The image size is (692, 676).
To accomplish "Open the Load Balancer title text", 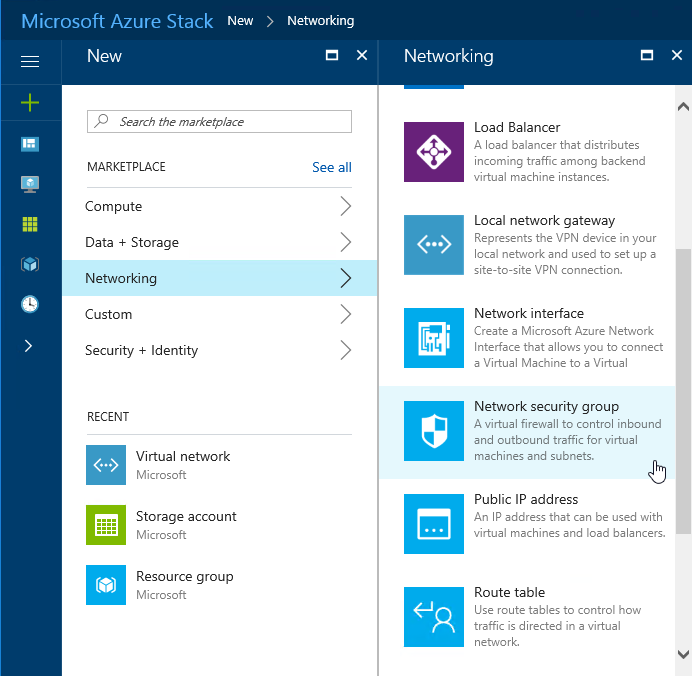I will pyautogui.click(x=517, y=128).
